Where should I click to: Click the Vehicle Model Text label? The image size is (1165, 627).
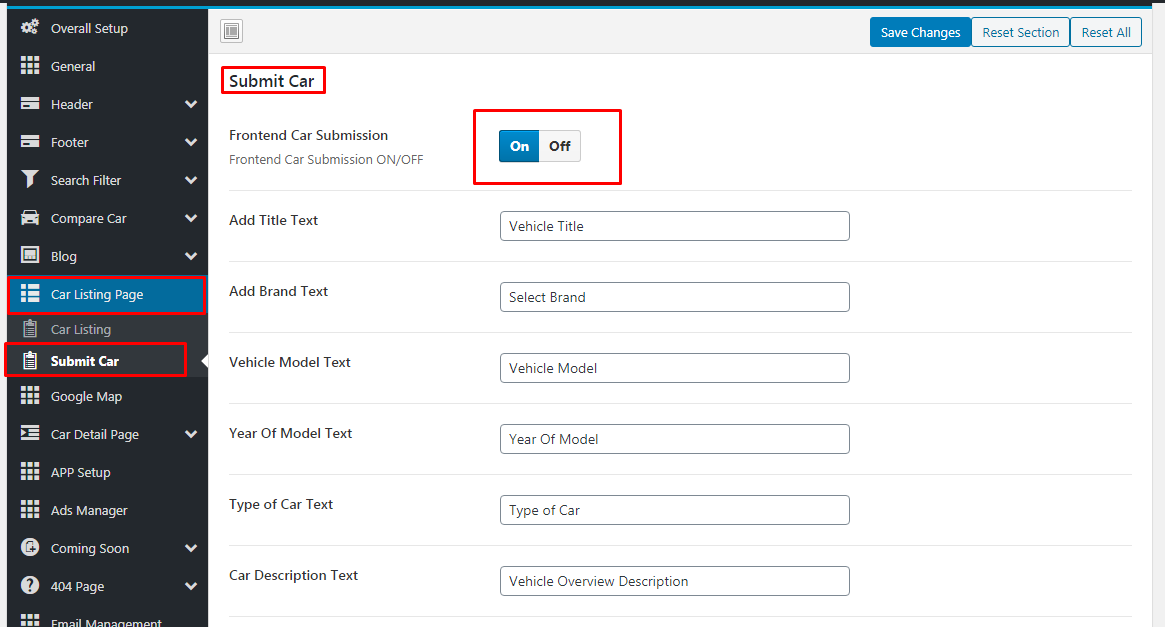290,362
